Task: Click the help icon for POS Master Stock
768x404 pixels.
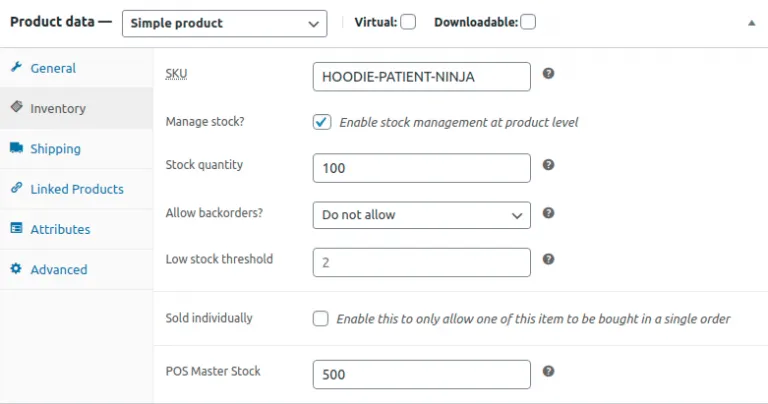Action: [x=548, y=371]
